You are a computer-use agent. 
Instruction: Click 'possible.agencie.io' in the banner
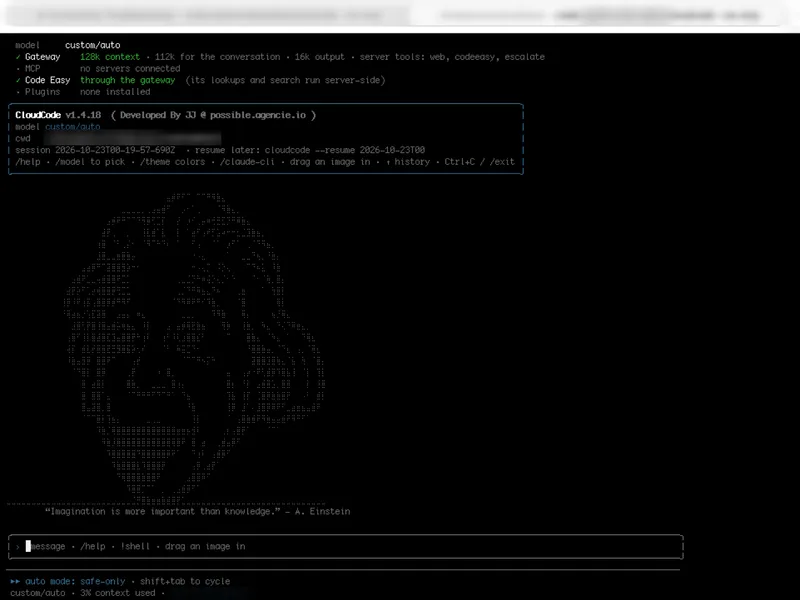[x=258, y=115]
